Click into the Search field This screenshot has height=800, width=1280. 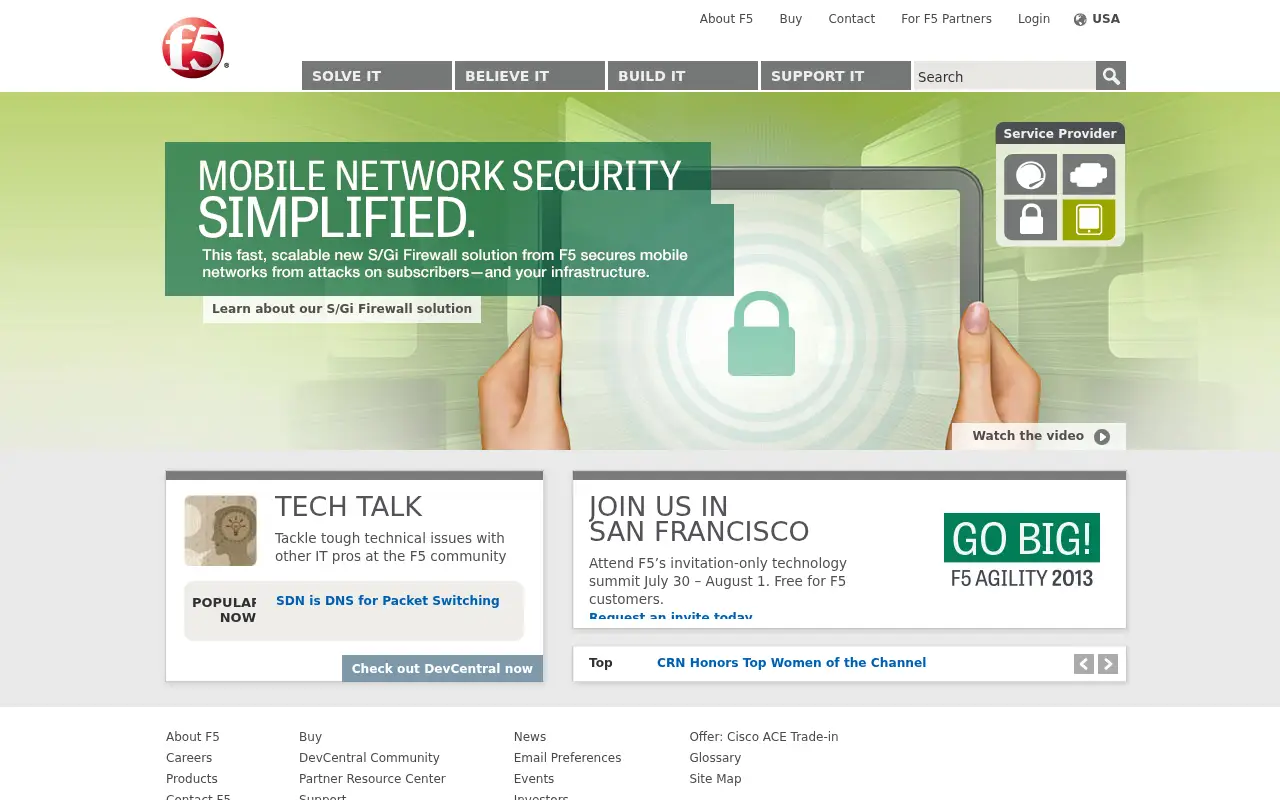point(1005,76)
